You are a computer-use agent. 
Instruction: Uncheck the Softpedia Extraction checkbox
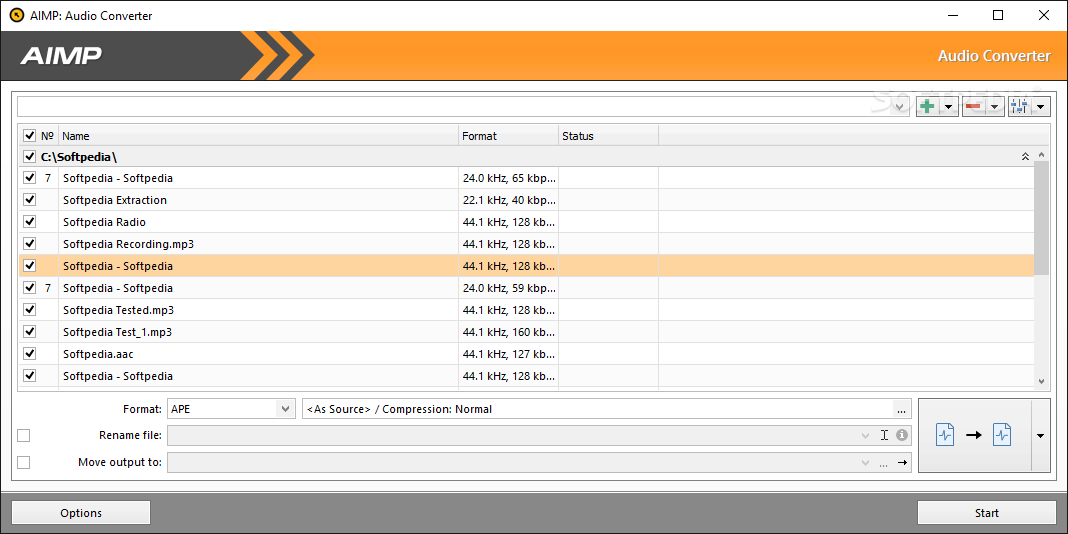(x=29, y=200)
